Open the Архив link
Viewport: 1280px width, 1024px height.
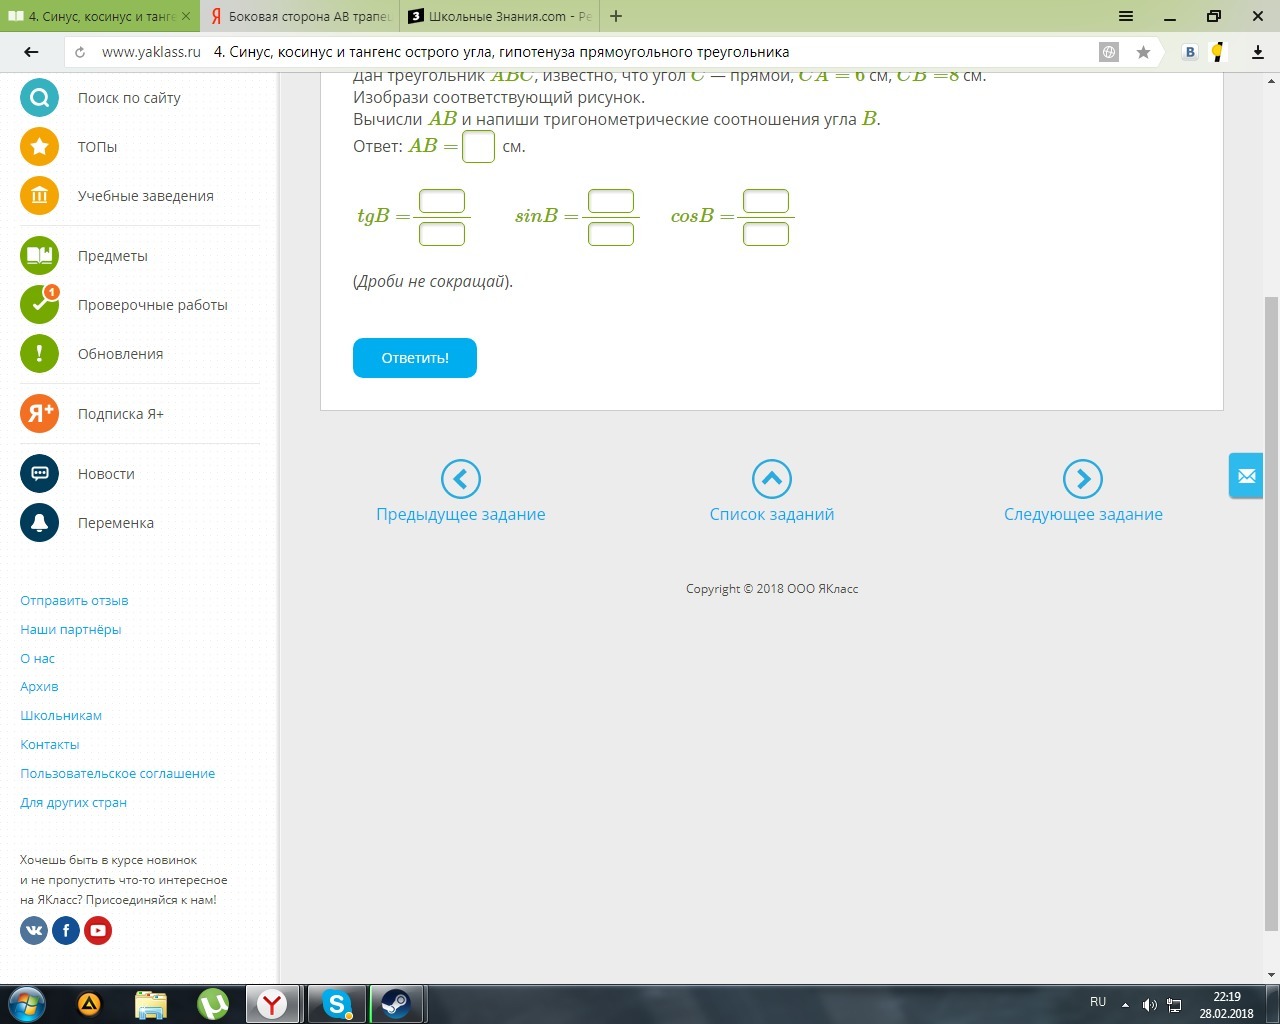click(39, 687)
